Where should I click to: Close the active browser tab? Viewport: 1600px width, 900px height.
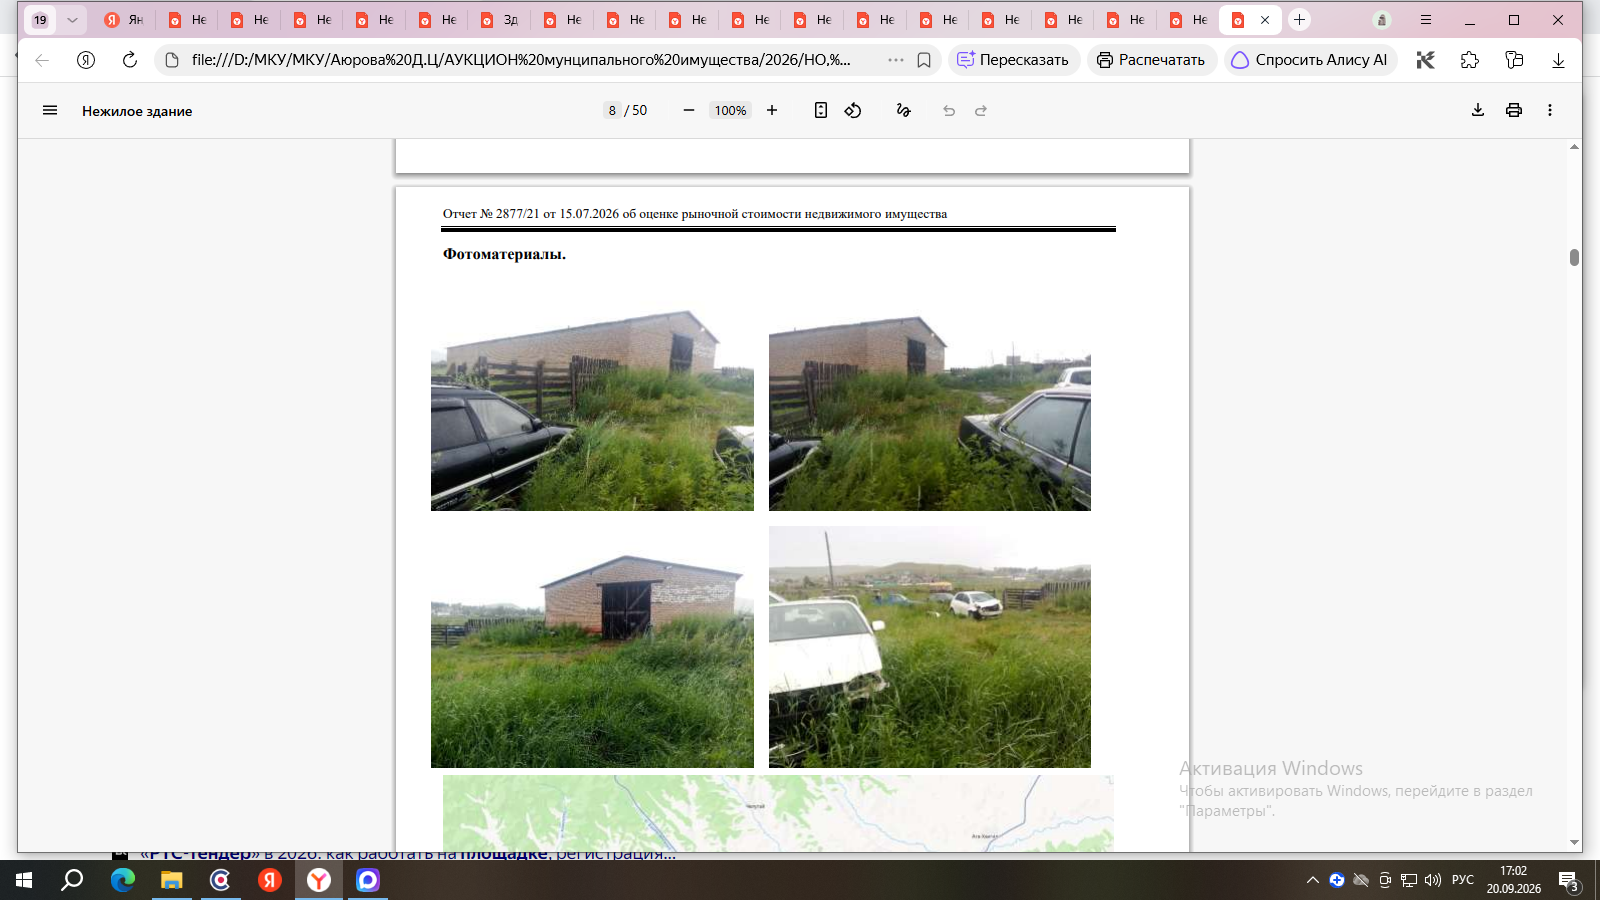tap(1265, 20)
